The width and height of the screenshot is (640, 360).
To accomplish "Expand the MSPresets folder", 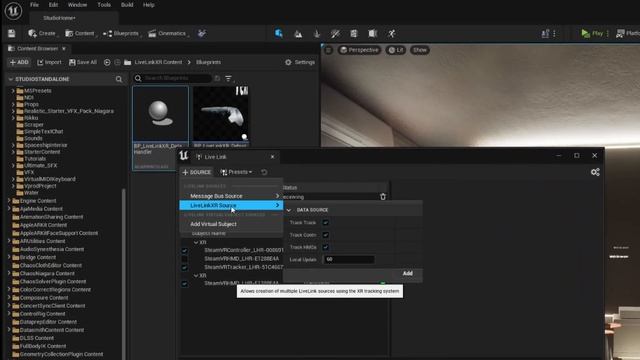I will [x=13, y=91].
